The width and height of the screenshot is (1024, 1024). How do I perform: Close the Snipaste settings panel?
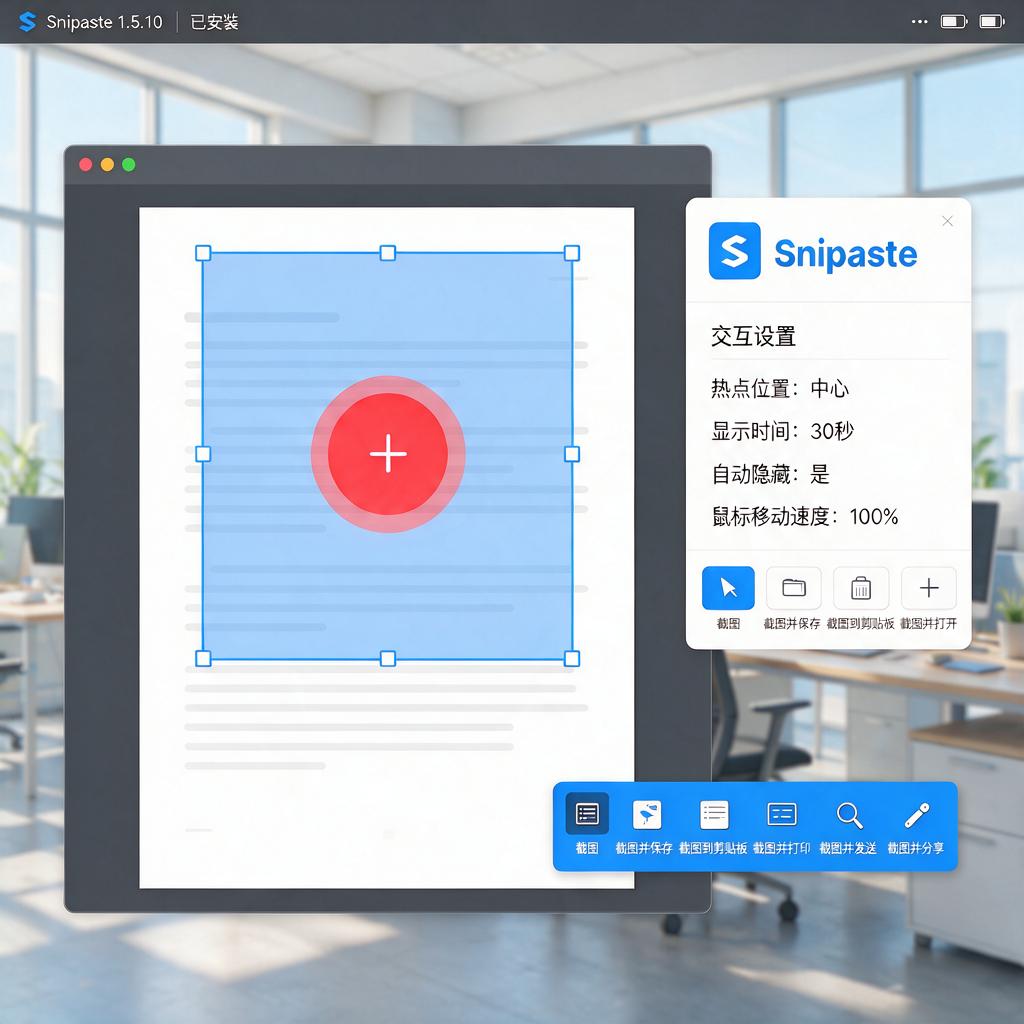(x=948, y=221)
